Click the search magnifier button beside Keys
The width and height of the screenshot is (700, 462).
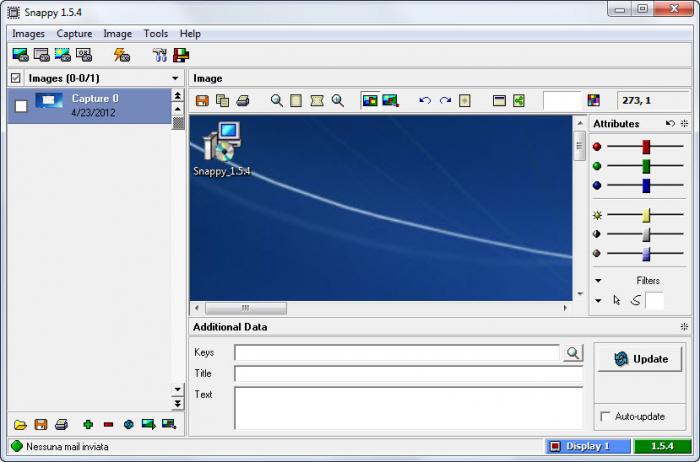573,353
